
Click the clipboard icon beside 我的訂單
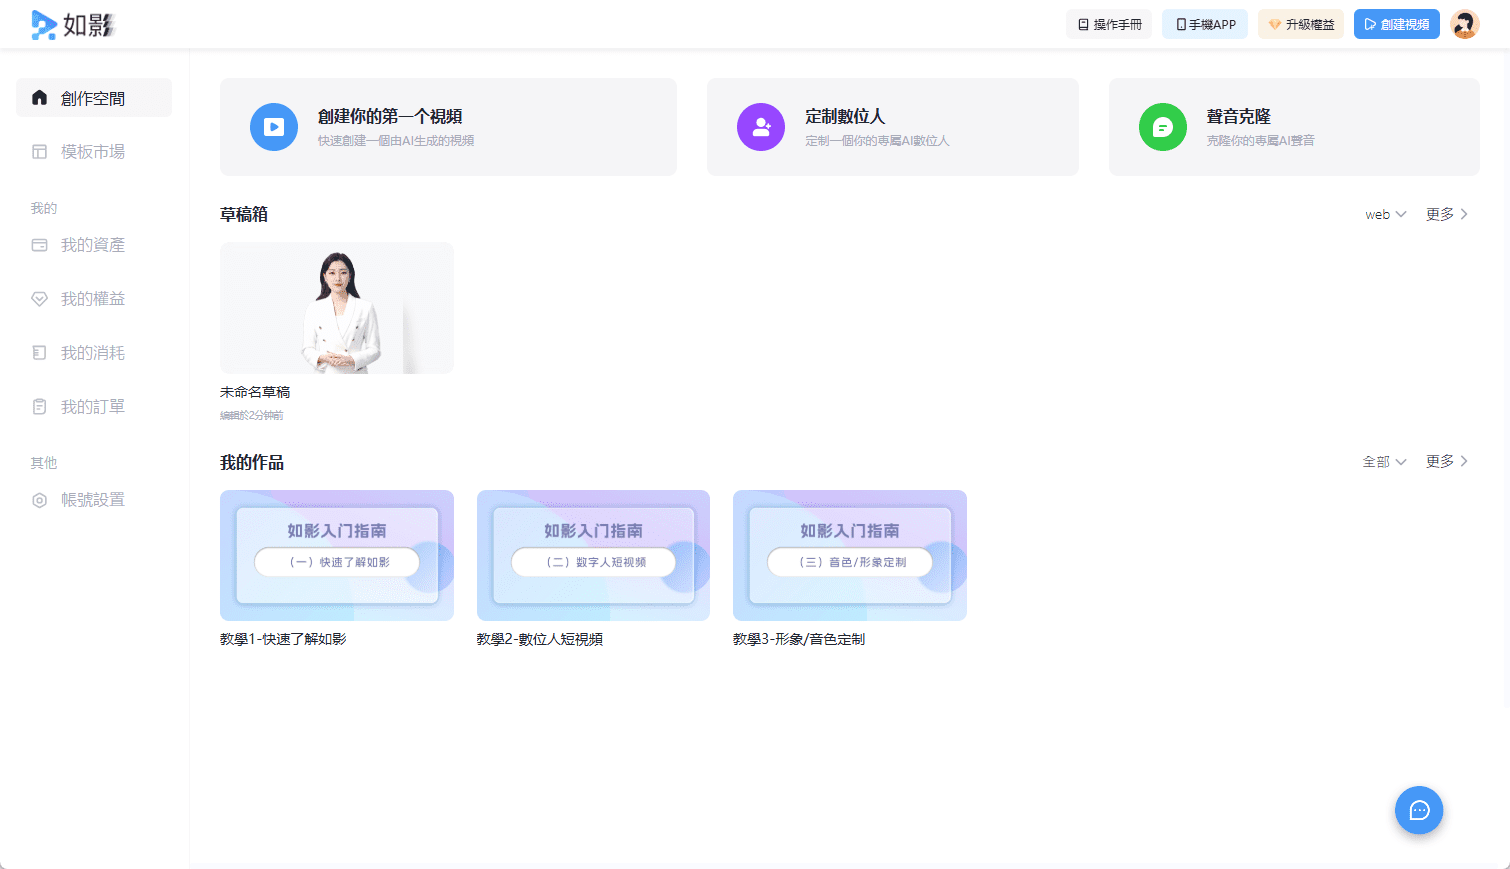point(40,407)
